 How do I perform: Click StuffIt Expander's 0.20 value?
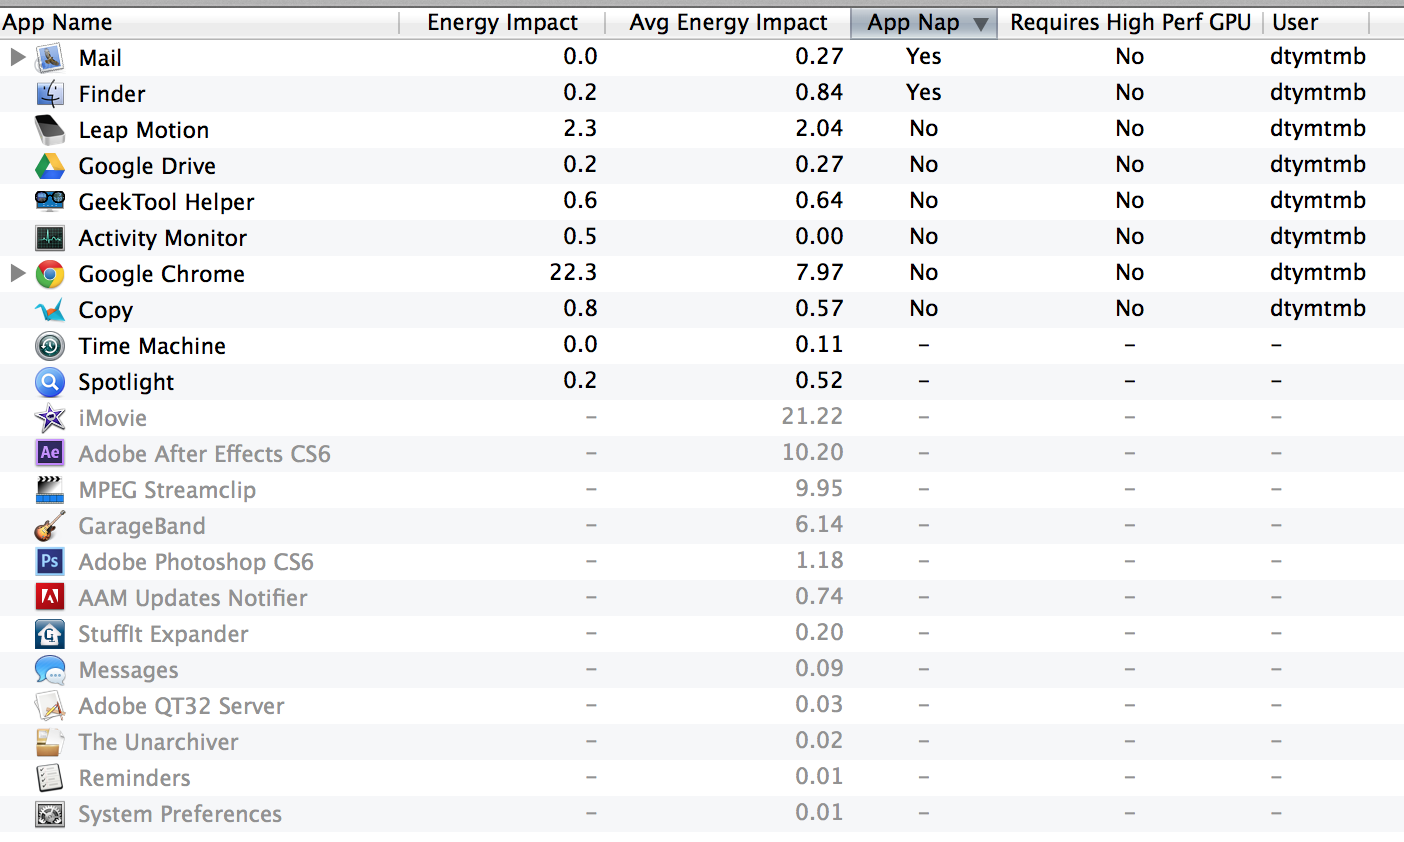[819, 632]
